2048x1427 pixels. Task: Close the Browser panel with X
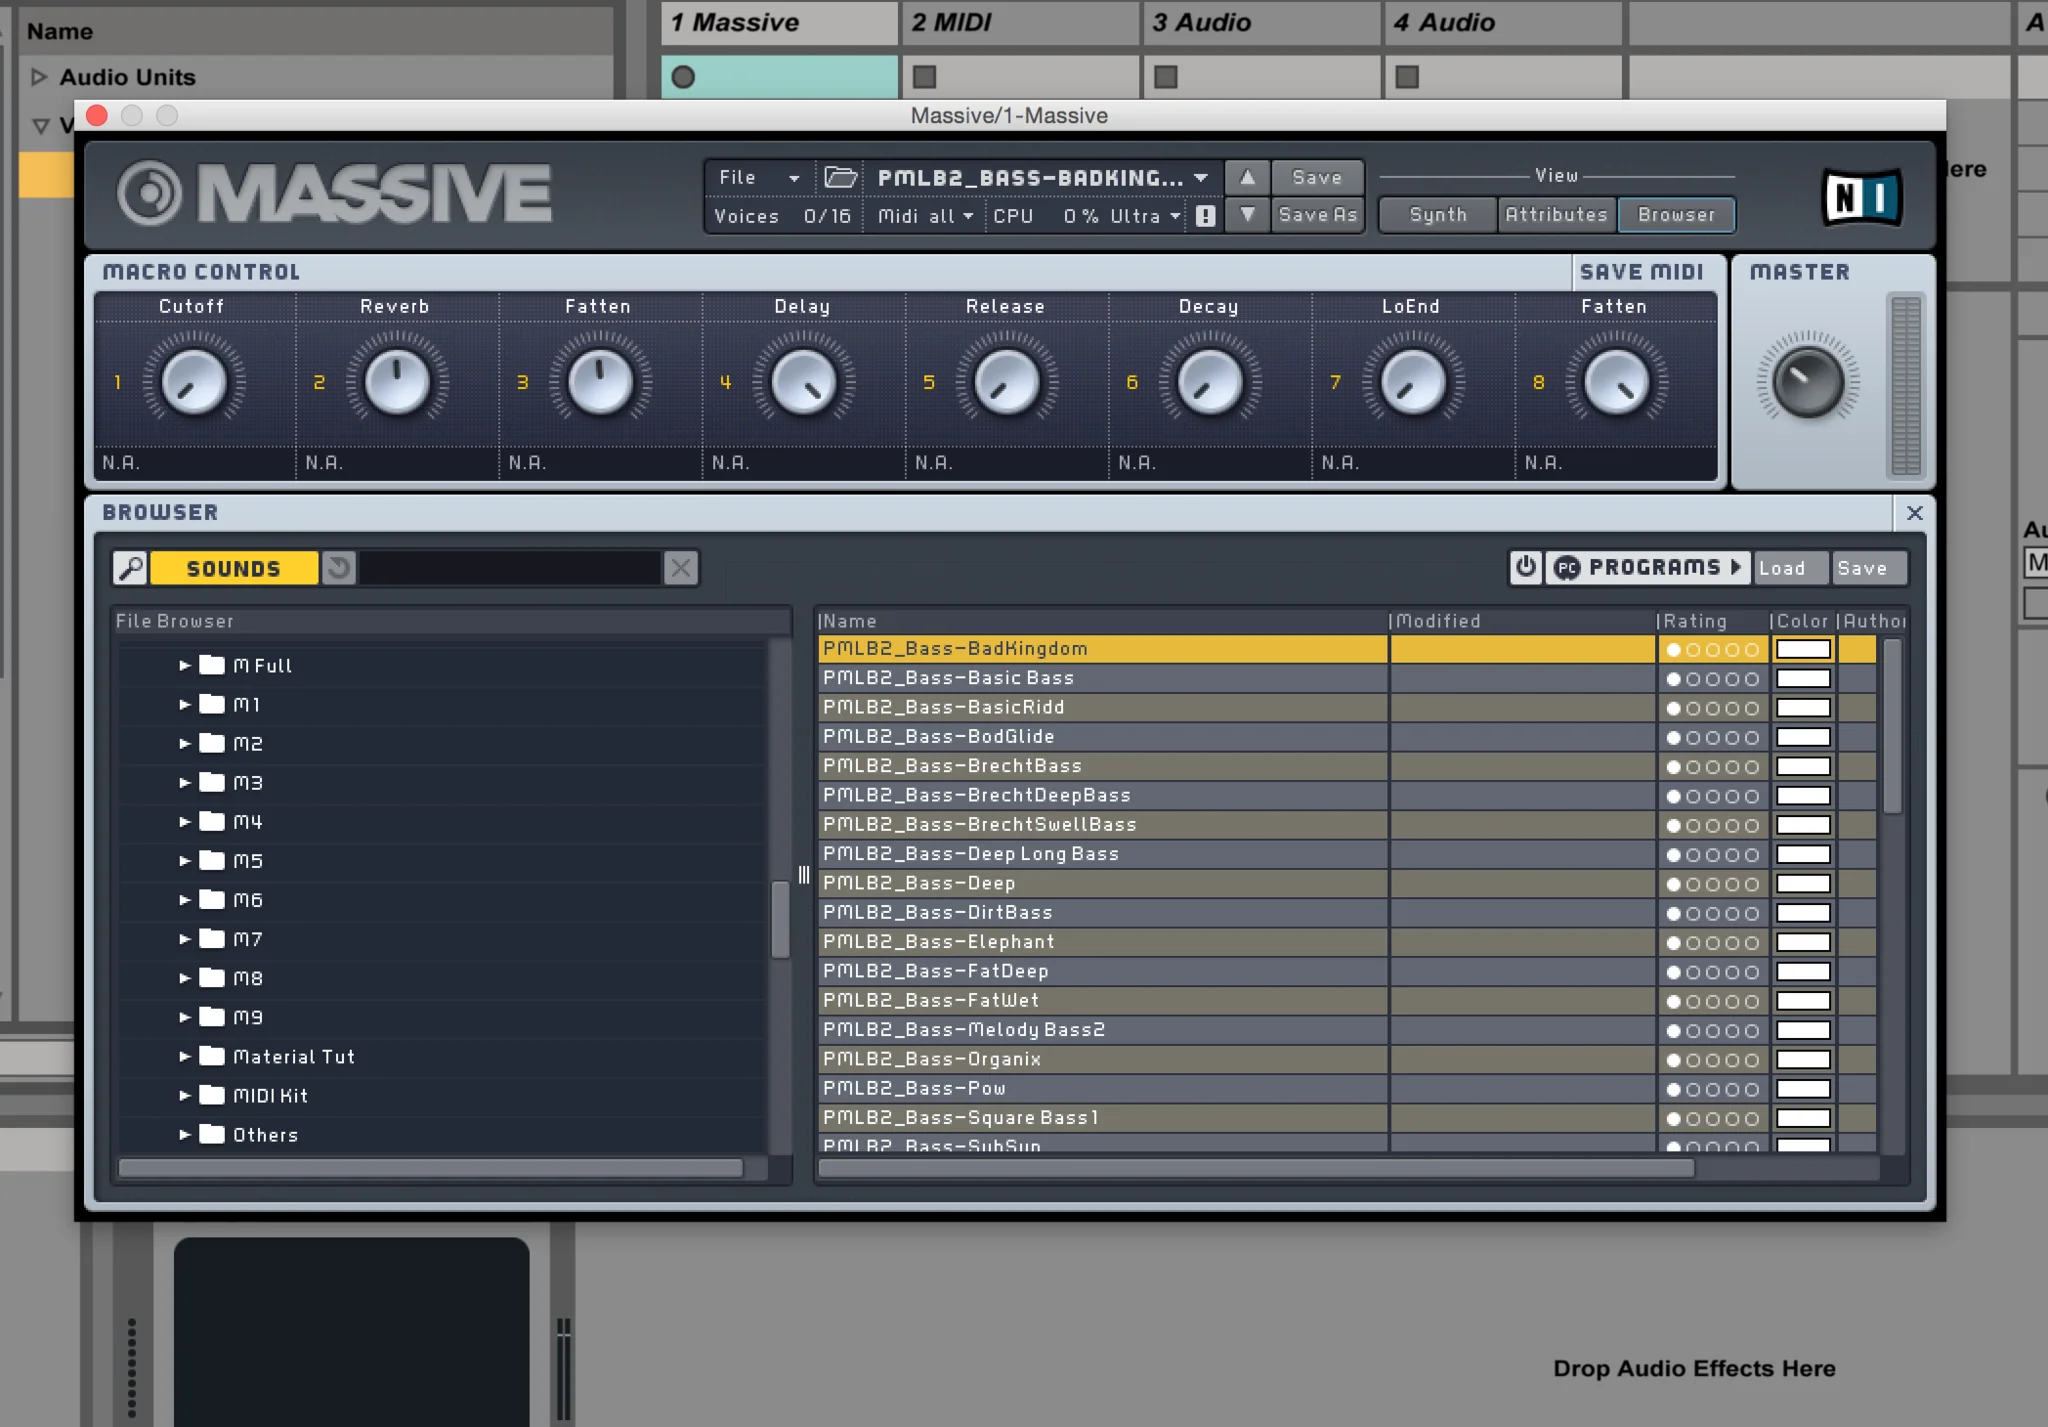click(1914, 513)
